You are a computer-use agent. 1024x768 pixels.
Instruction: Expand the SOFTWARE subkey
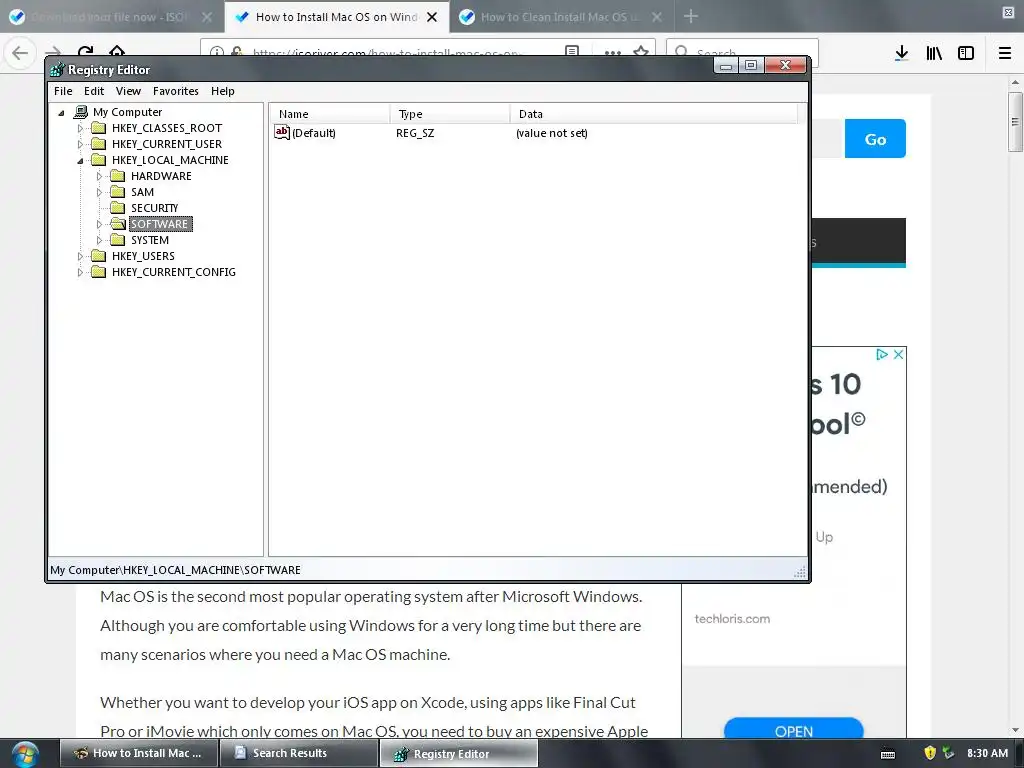point(99,225)
